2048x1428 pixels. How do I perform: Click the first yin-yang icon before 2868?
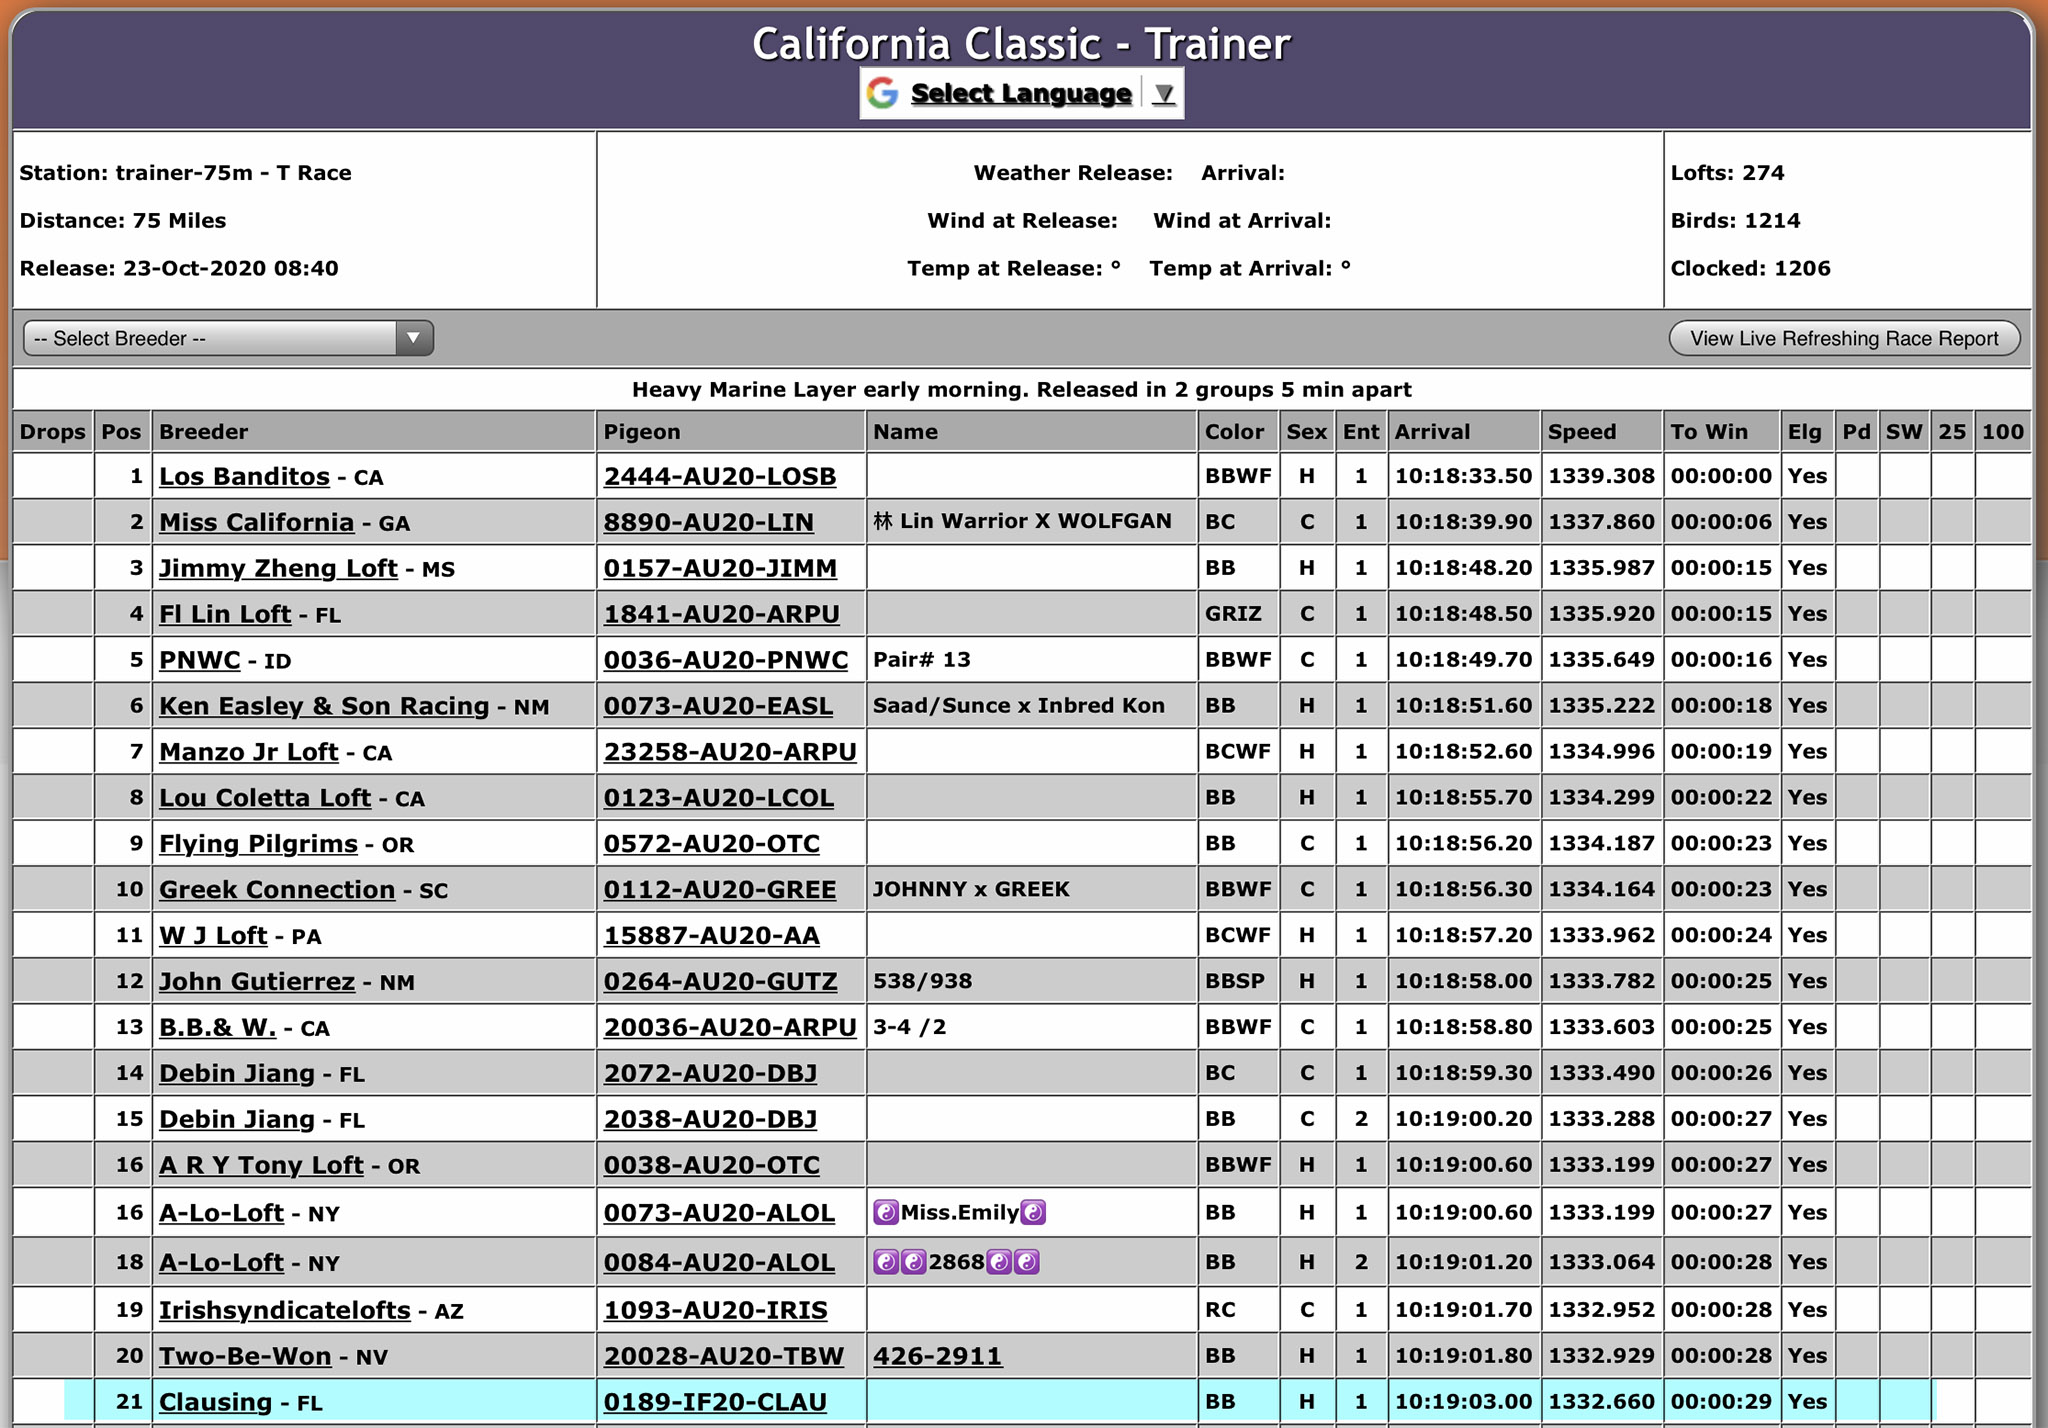tap(886, 1262)
